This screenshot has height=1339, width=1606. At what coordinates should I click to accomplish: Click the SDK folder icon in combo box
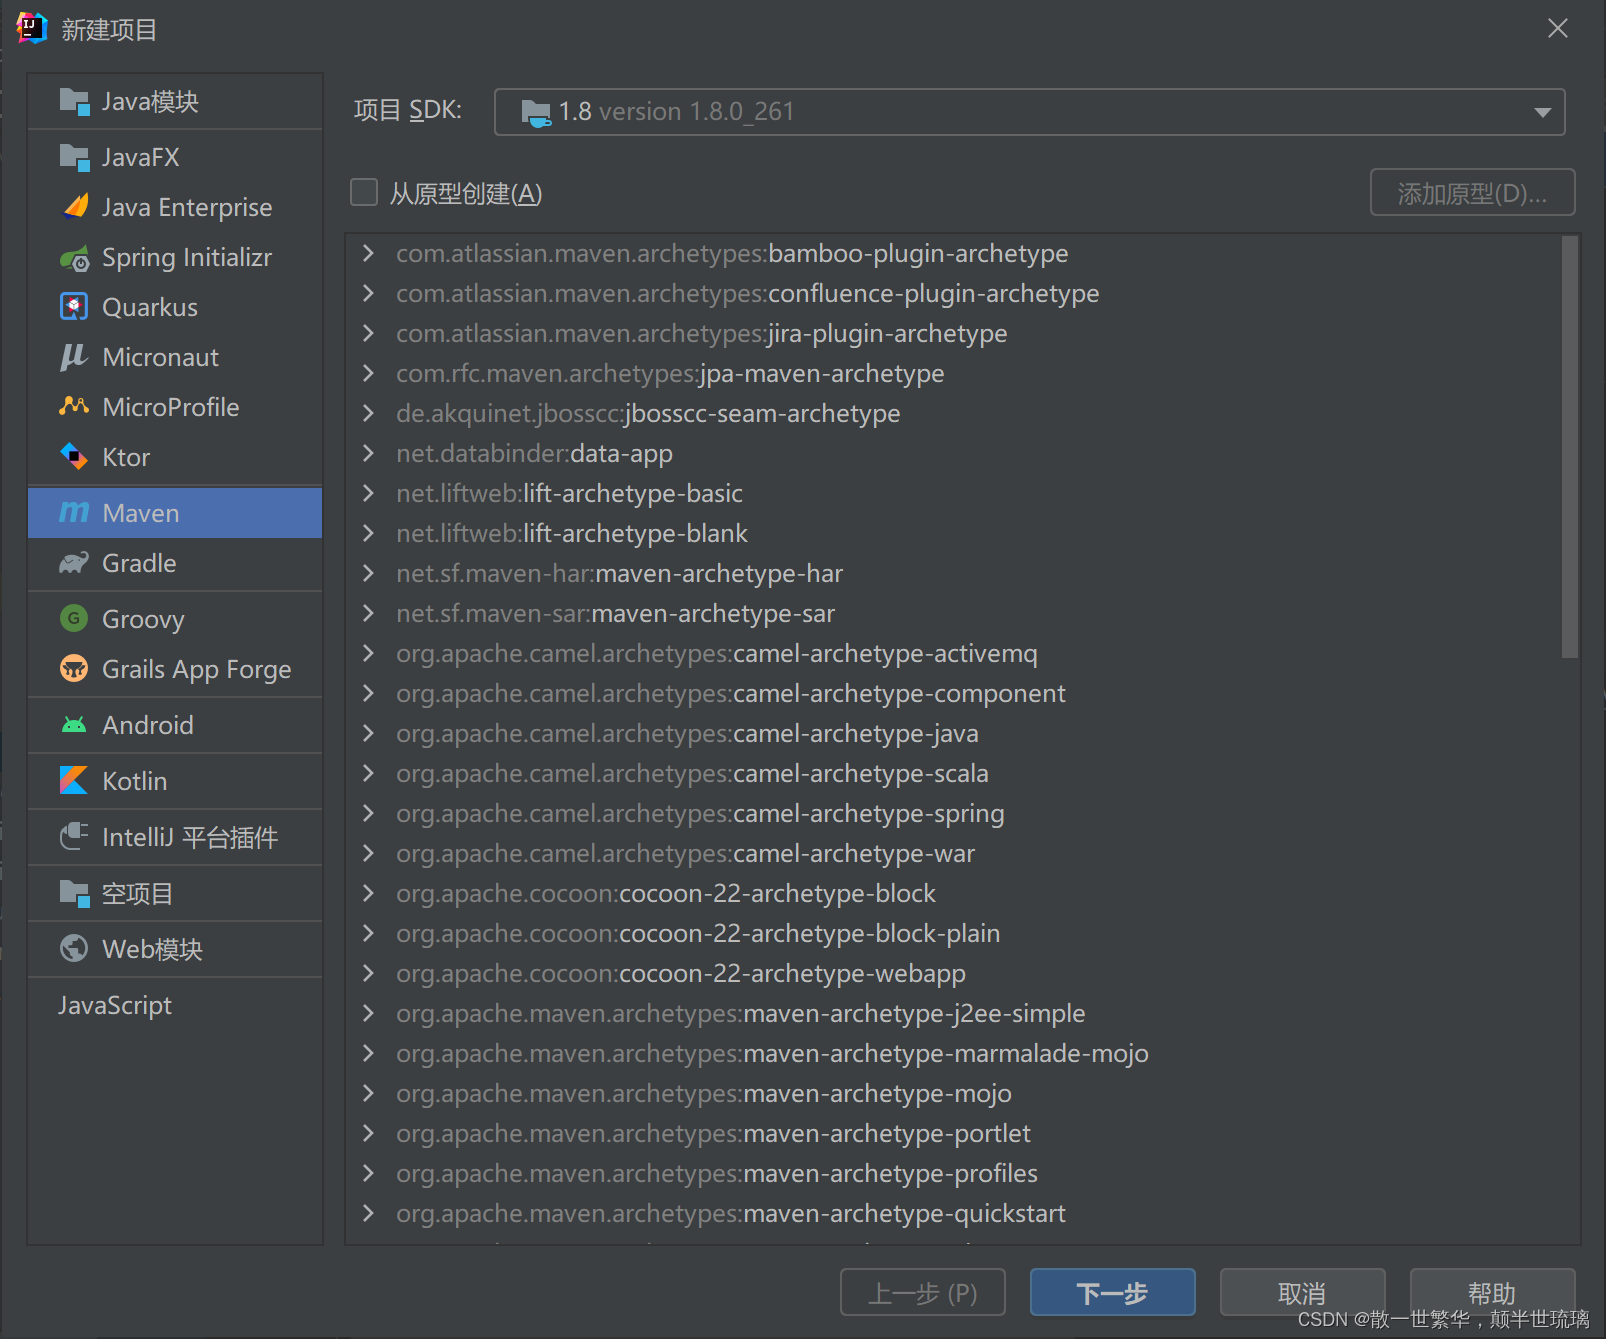pos(536,113)
